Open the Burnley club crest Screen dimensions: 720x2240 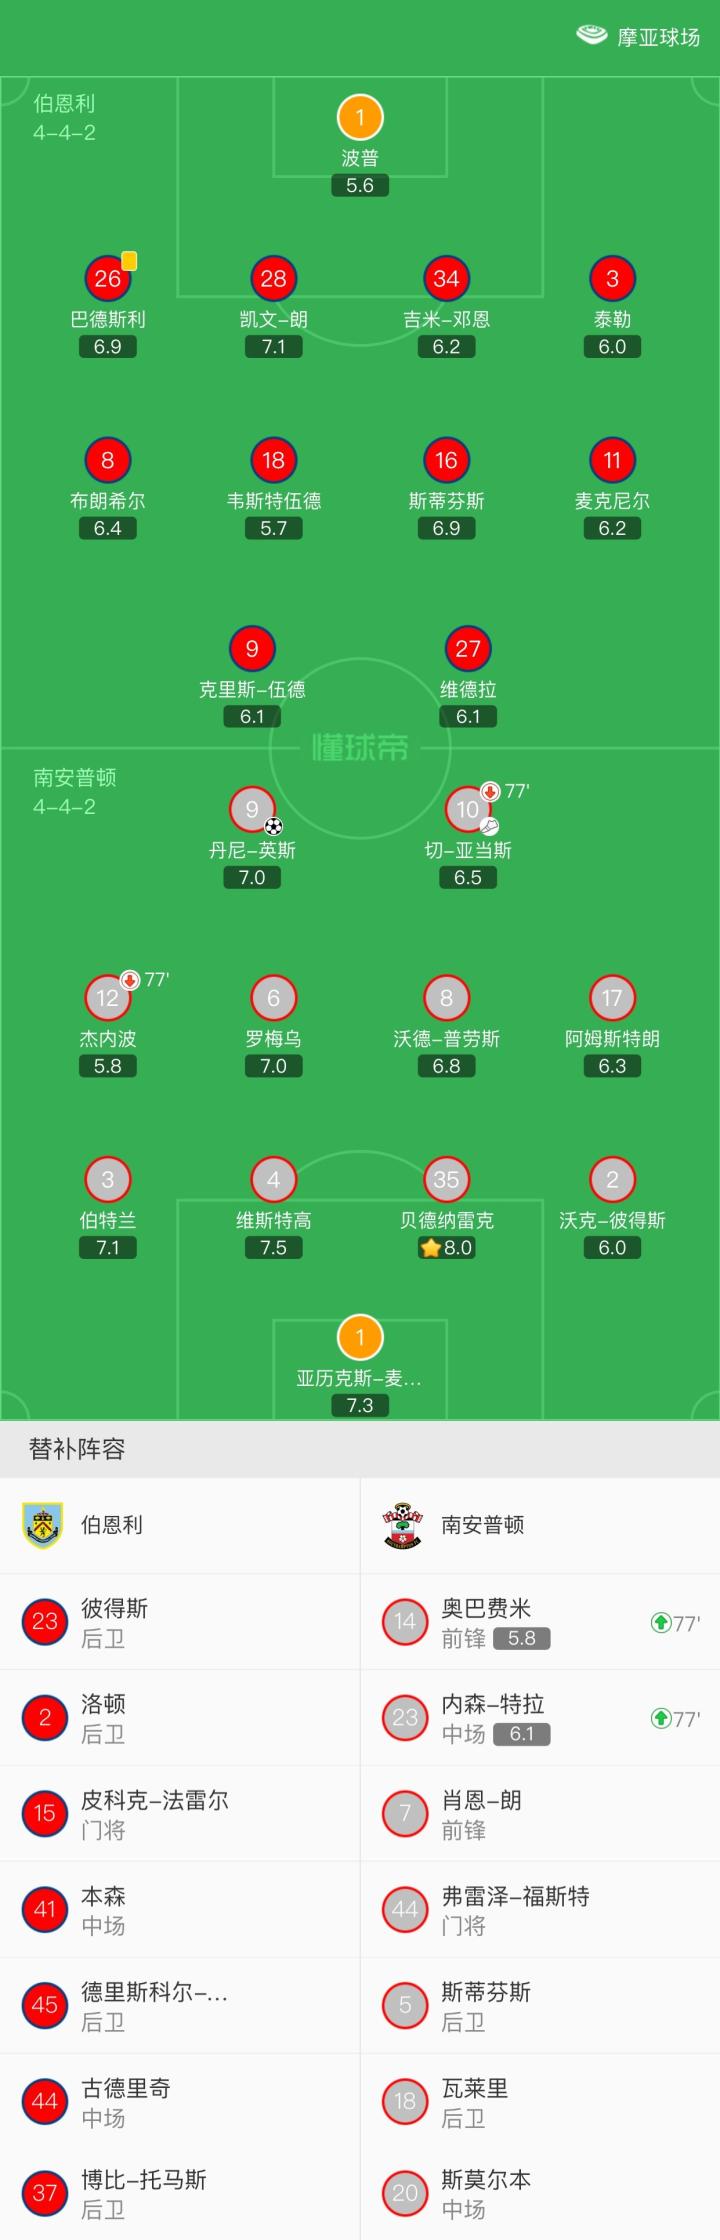click(42, 1525)
